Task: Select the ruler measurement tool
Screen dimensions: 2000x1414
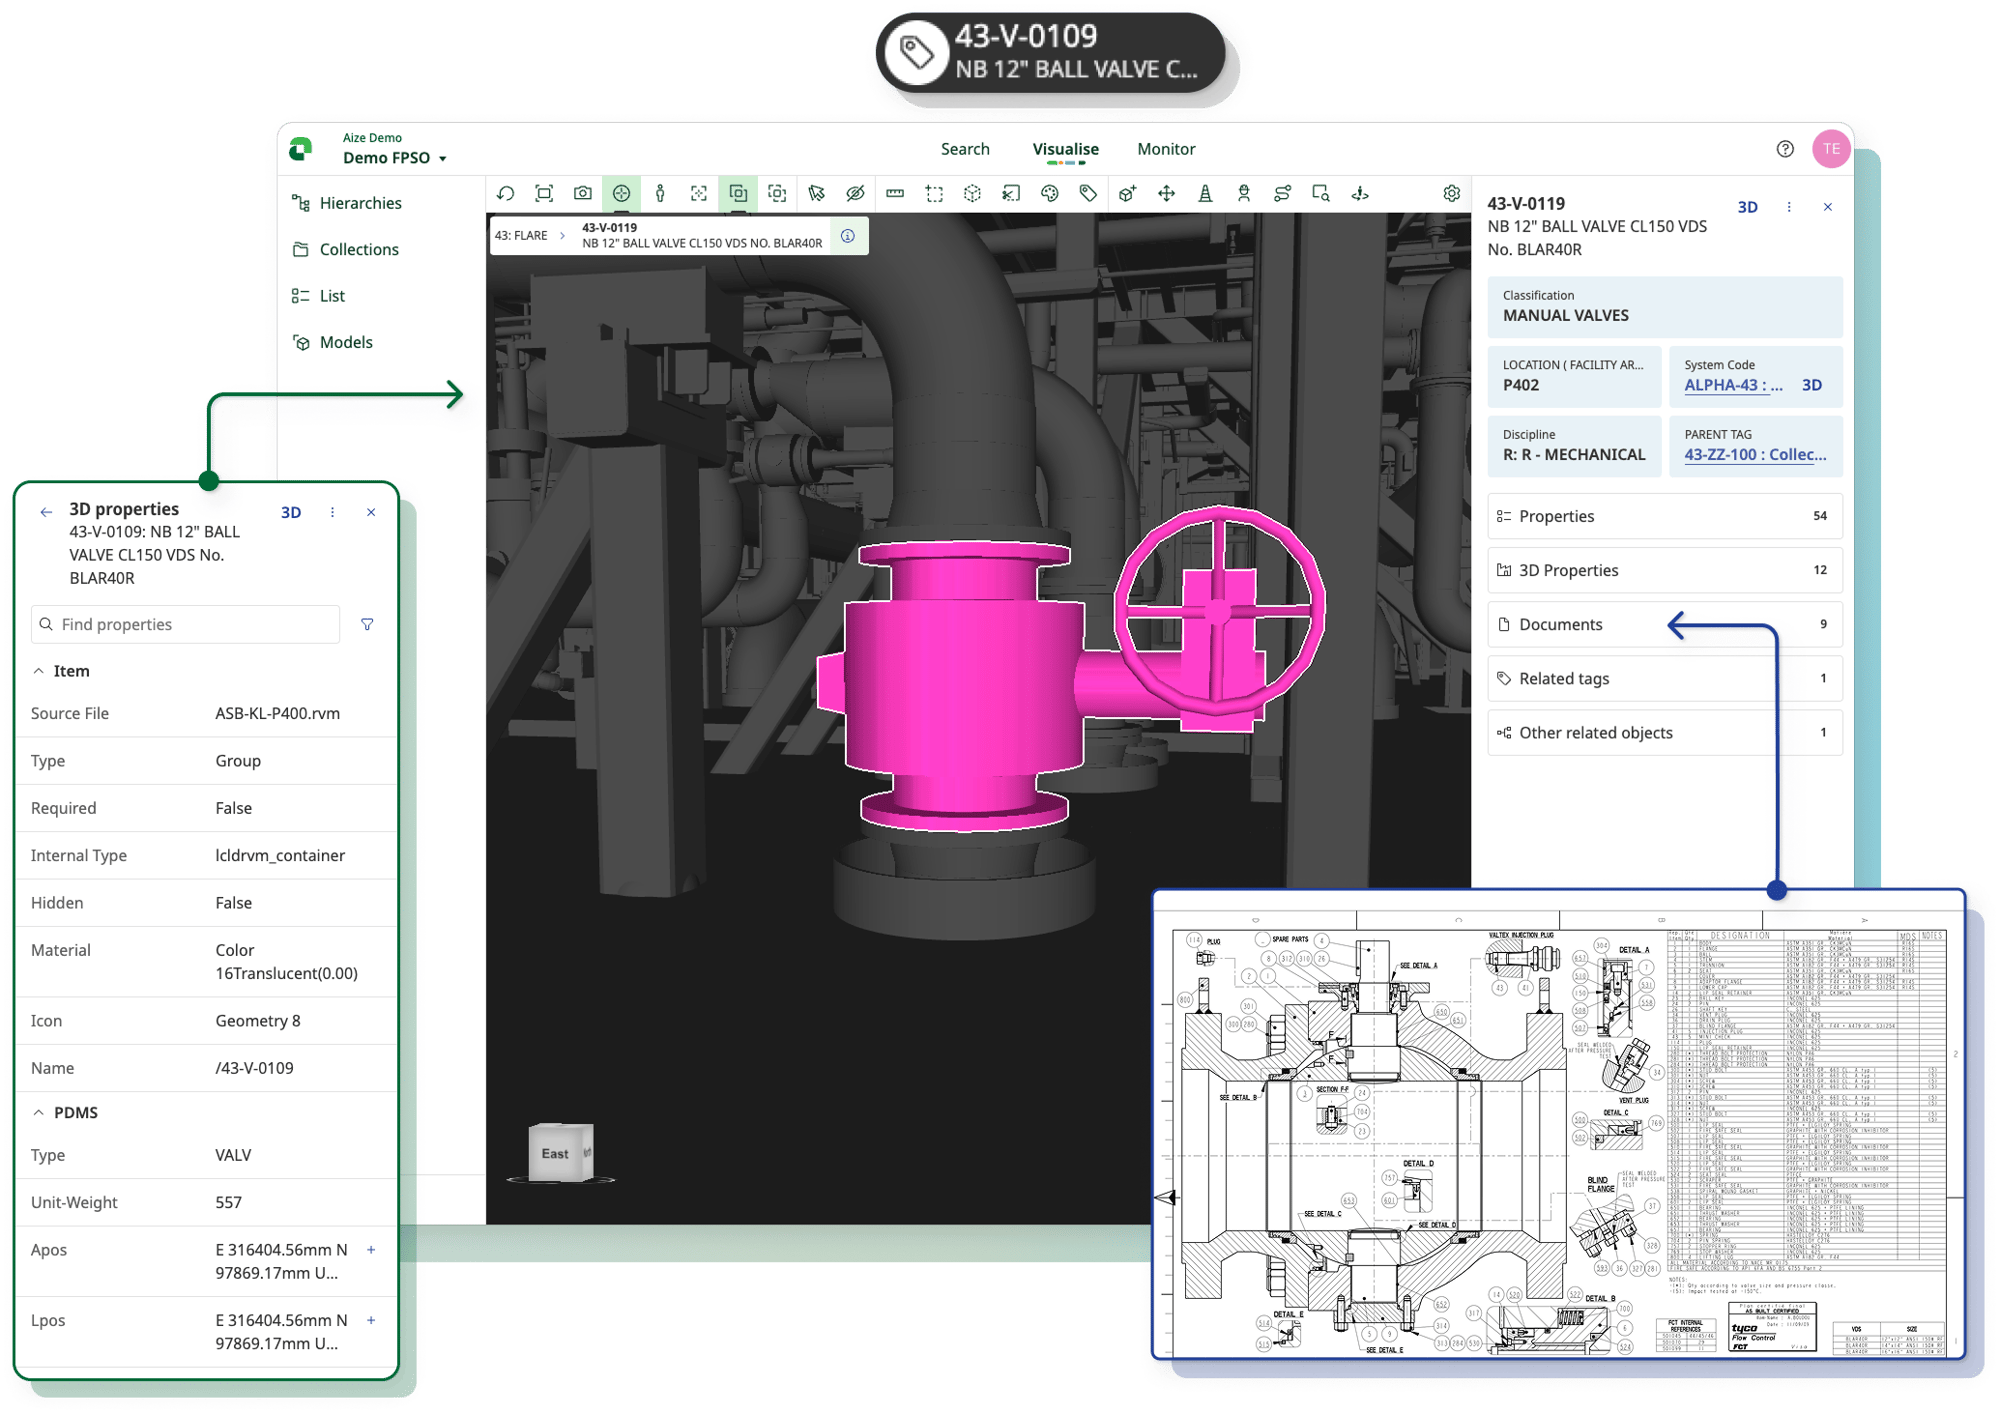Action: (895, 194)
